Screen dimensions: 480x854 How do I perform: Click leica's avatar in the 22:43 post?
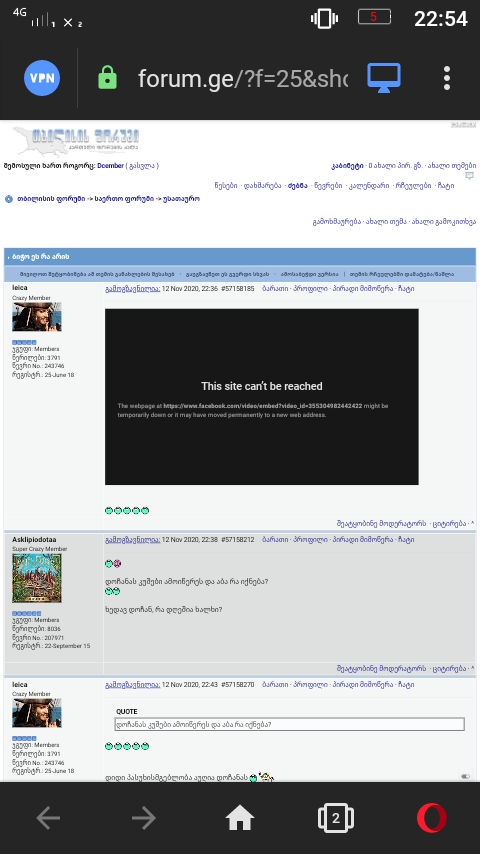[x=37, y=713]
